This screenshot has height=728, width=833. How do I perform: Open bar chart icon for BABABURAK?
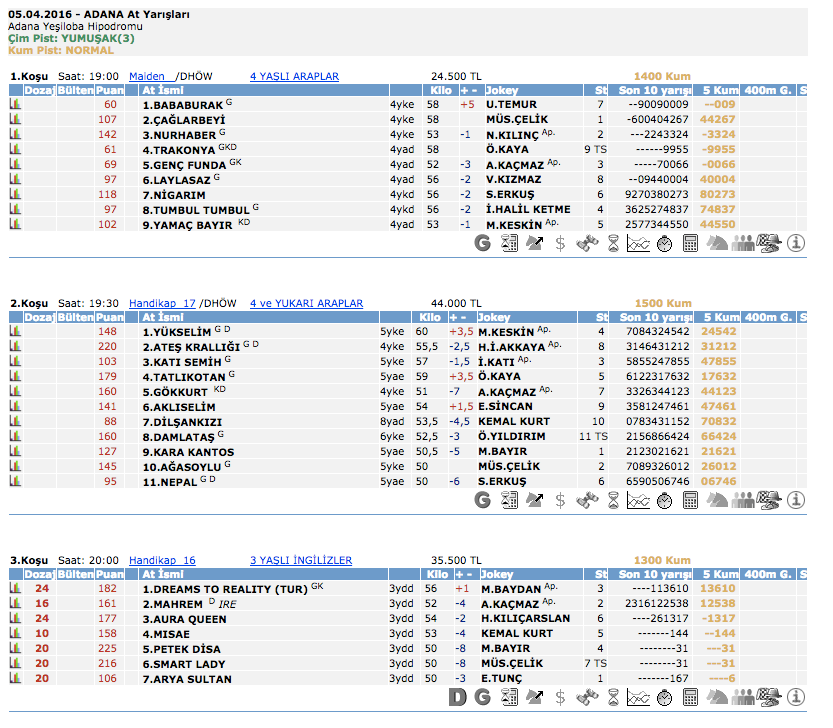pos(16,104)
